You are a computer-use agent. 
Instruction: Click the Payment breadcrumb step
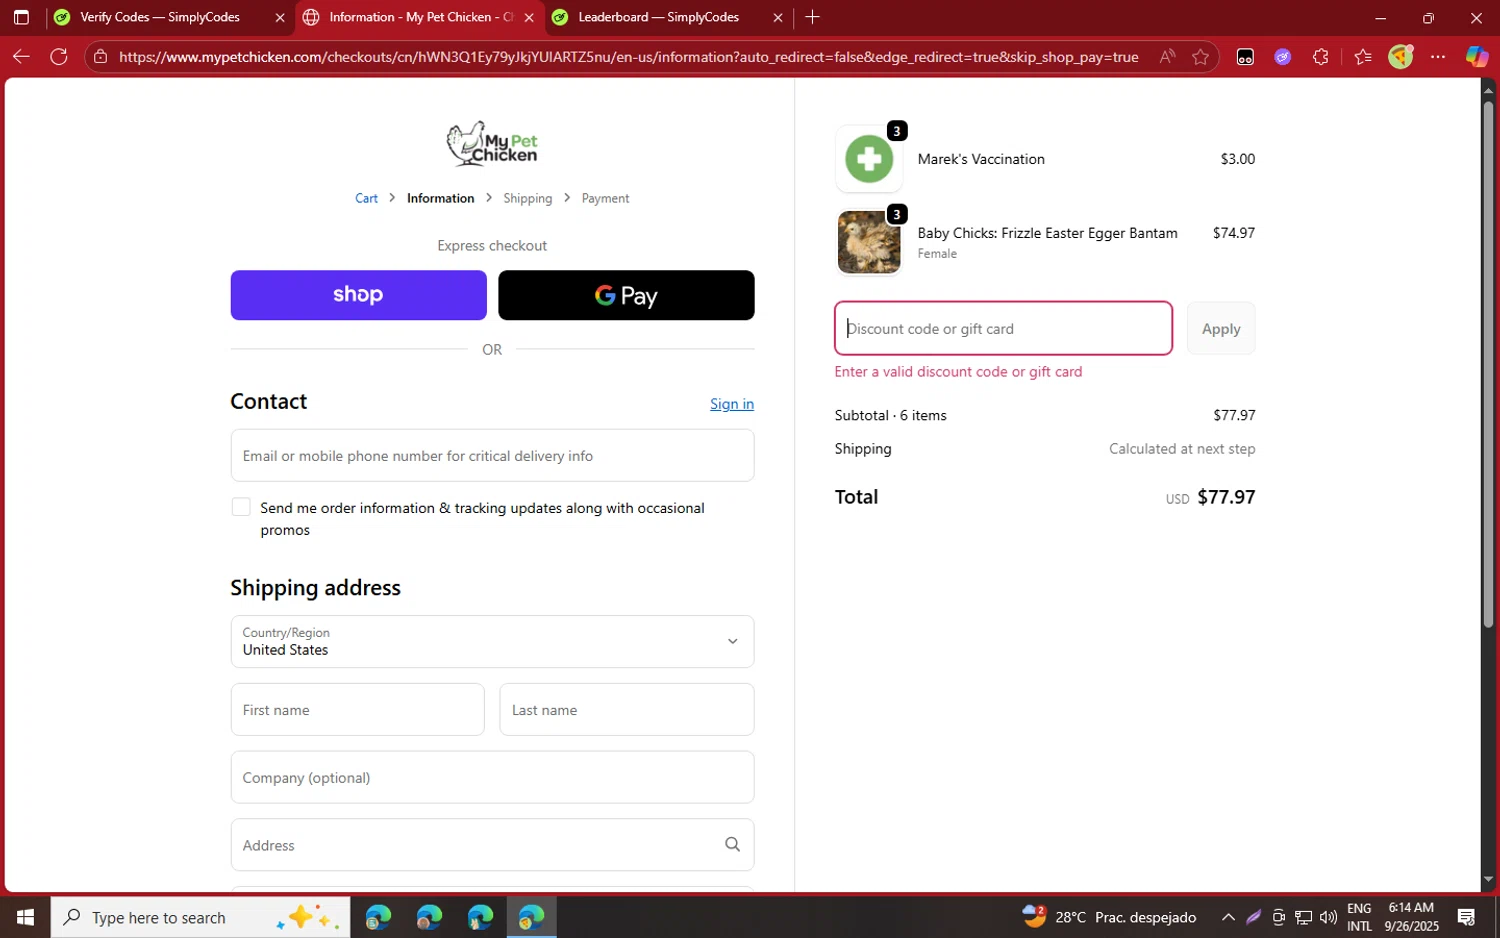pos(605,198)
